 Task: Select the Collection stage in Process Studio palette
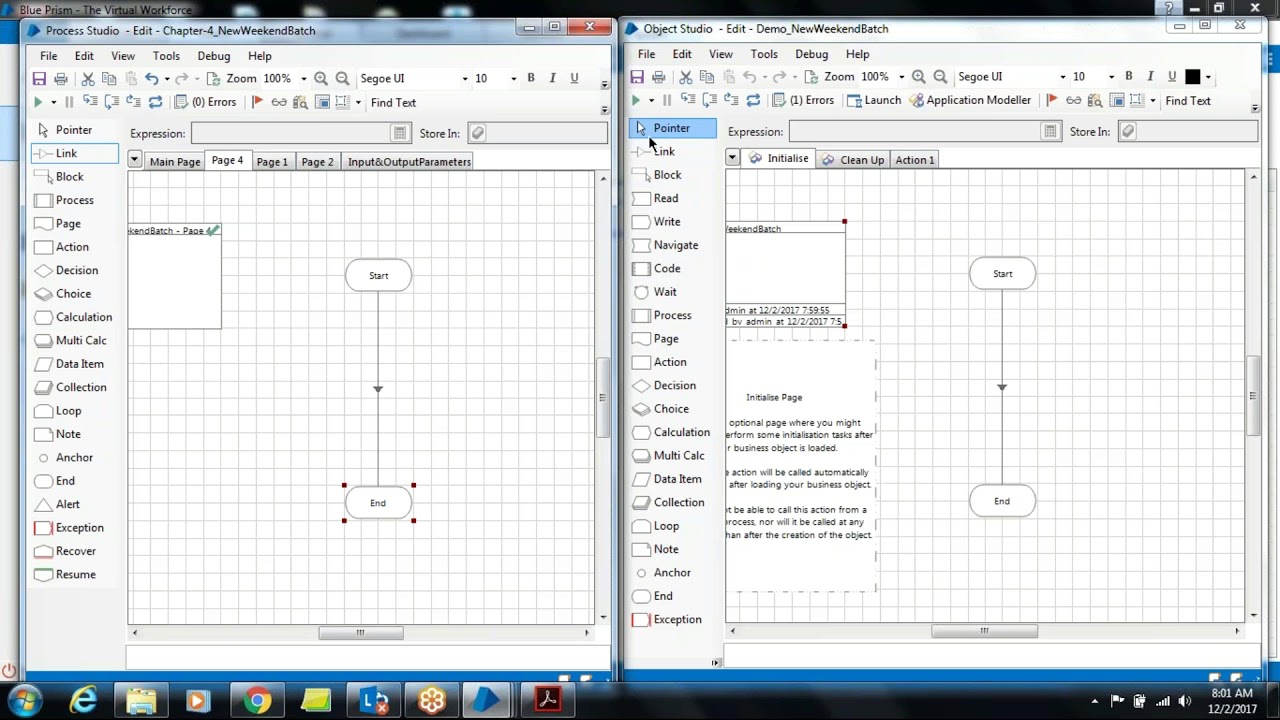pyautogui.click(x=70, y=387)
